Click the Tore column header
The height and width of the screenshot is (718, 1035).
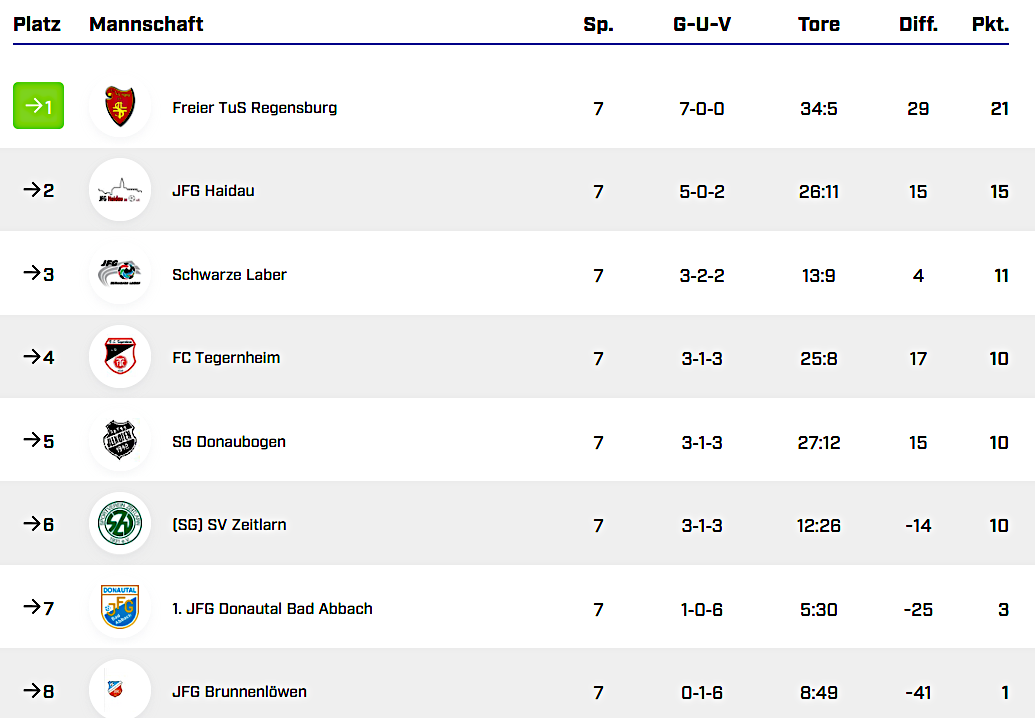pyautogui.click(x=819, y=25)
